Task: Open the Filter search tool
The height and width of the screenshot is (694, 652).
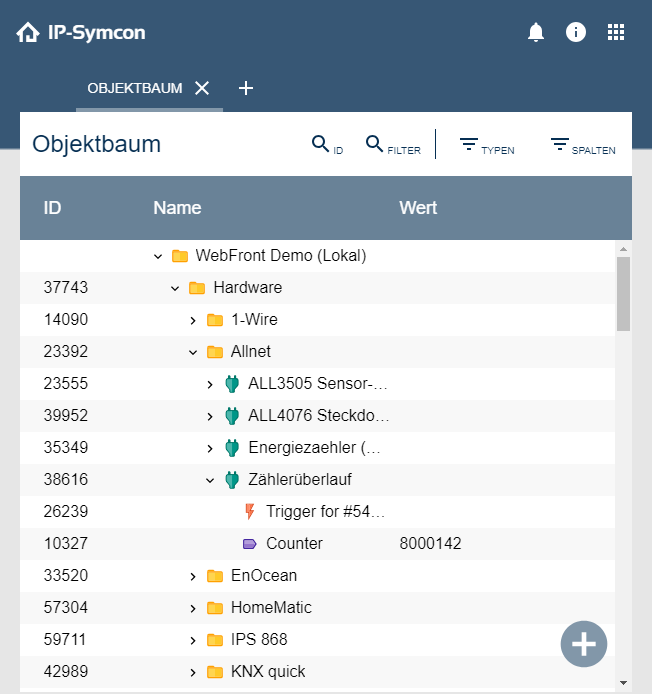Action: click(x=392, y=145)
